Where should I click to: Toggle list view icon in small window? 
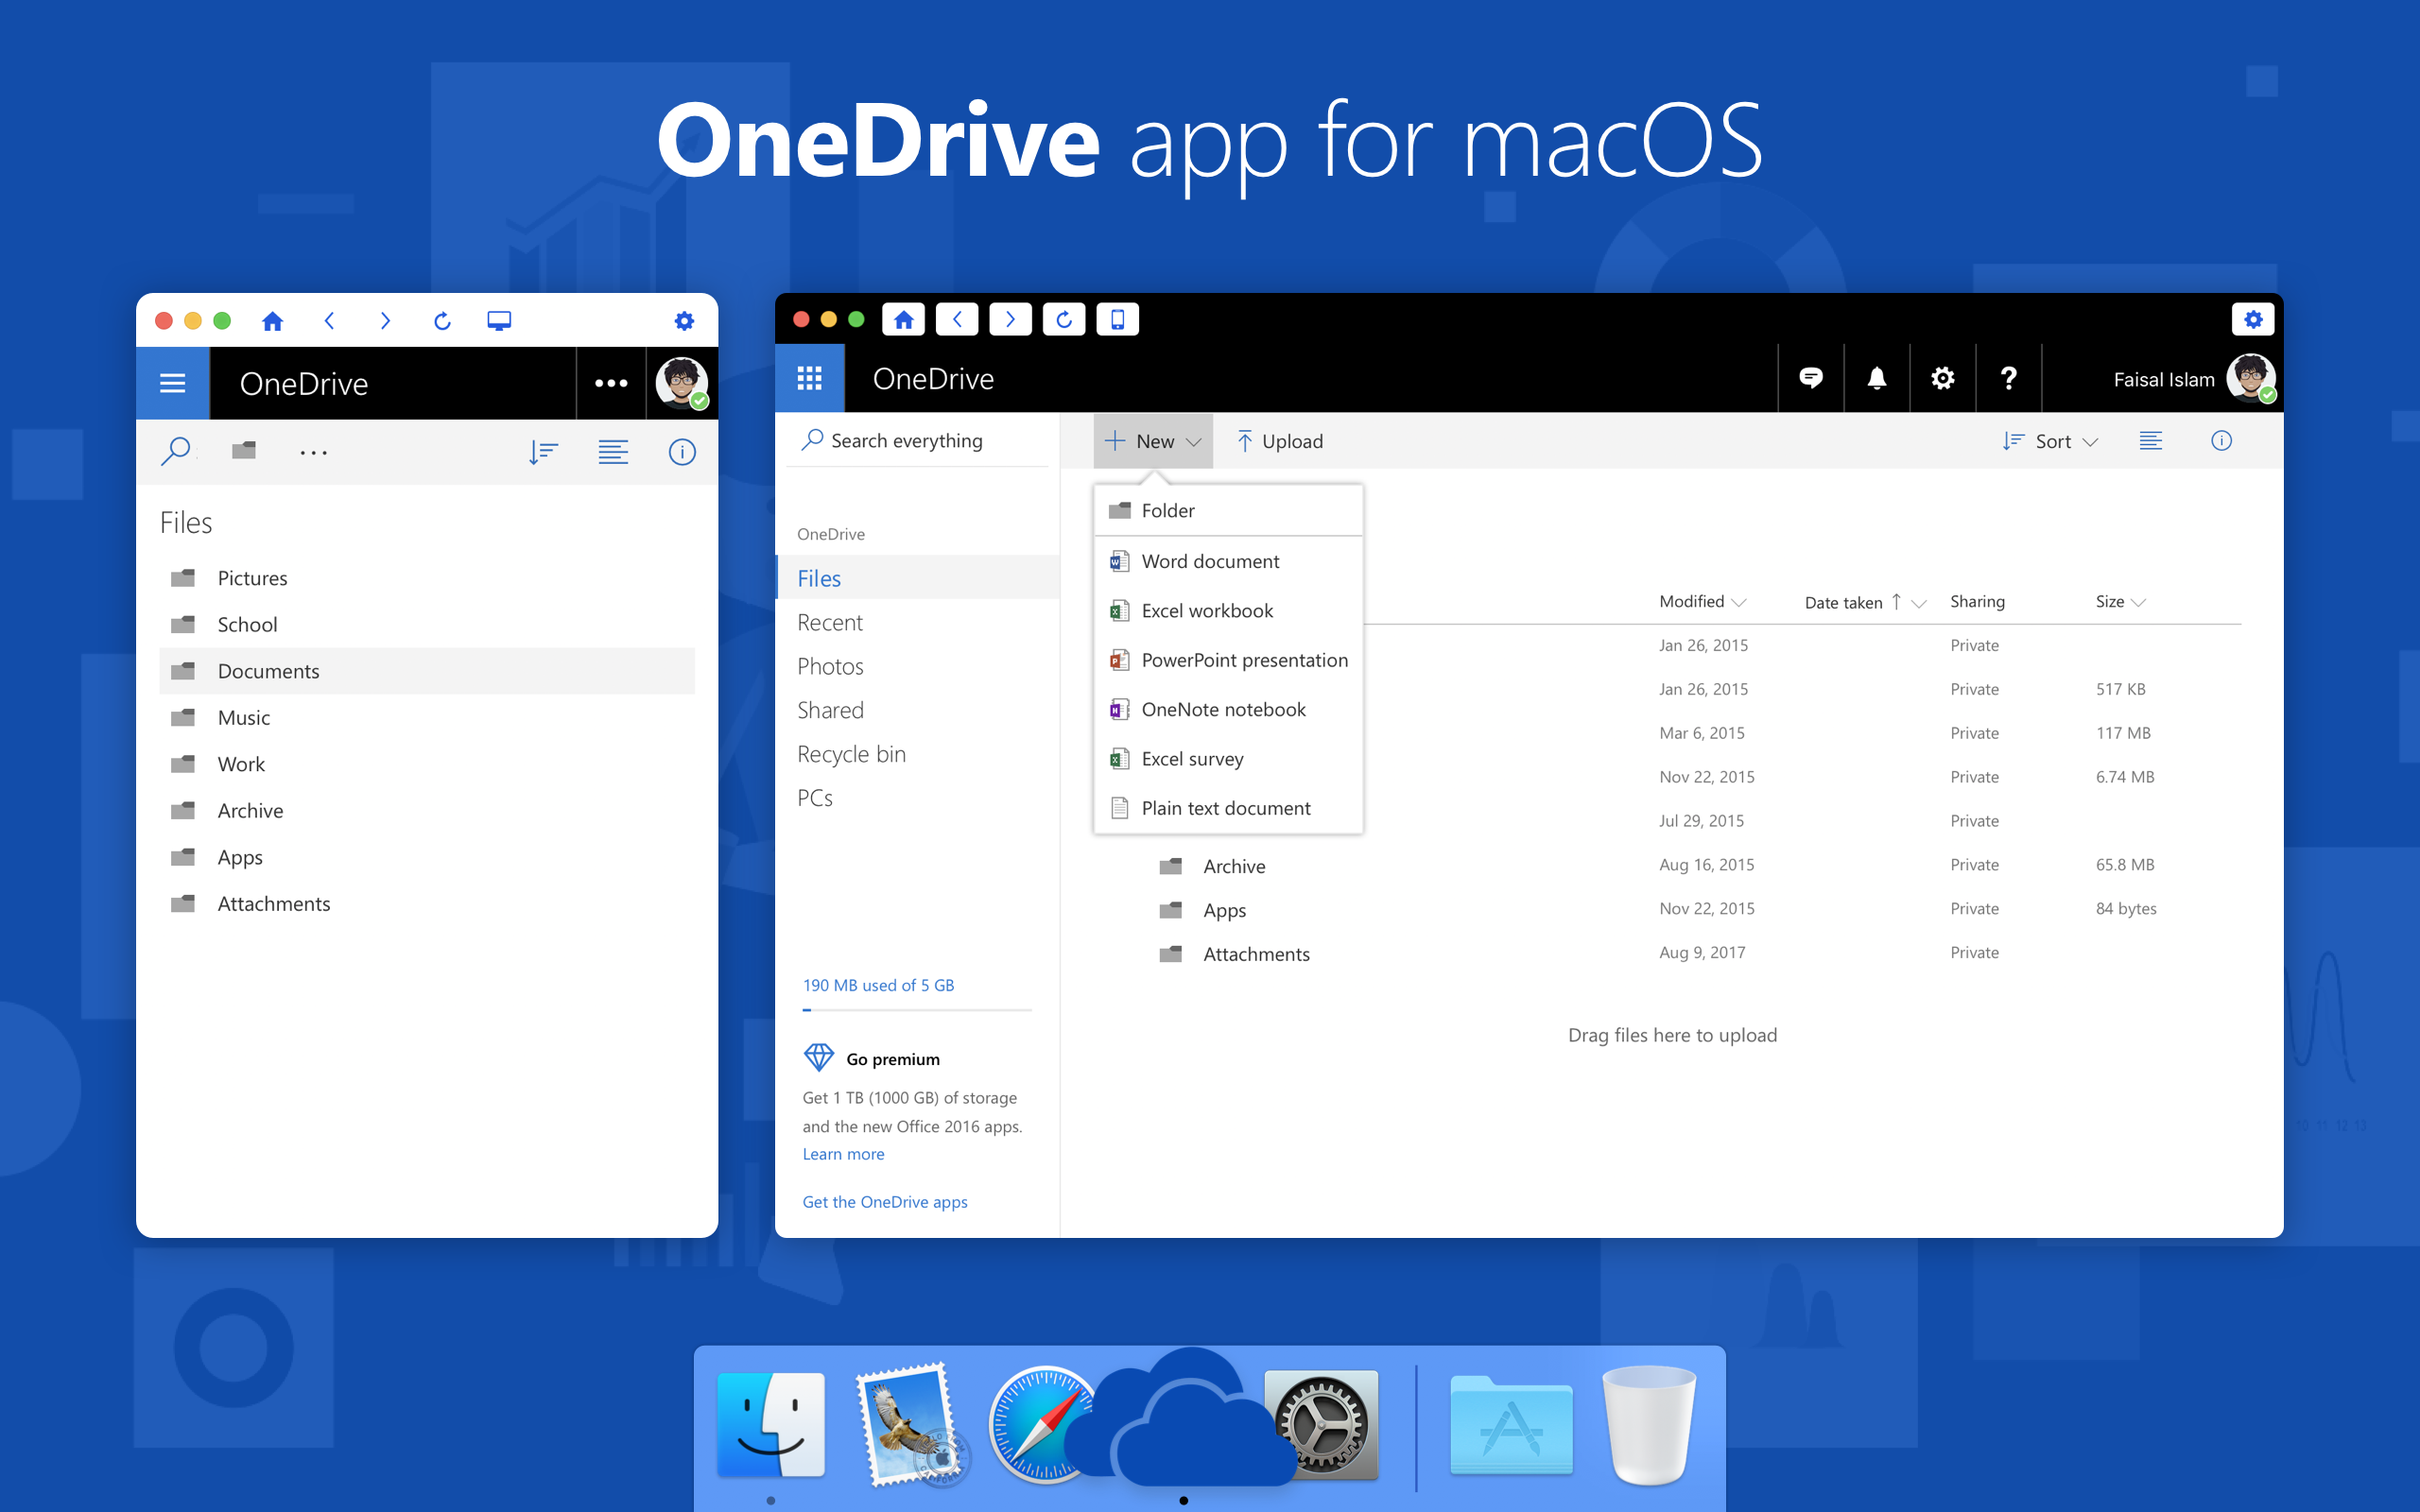(x=613, y=452)
